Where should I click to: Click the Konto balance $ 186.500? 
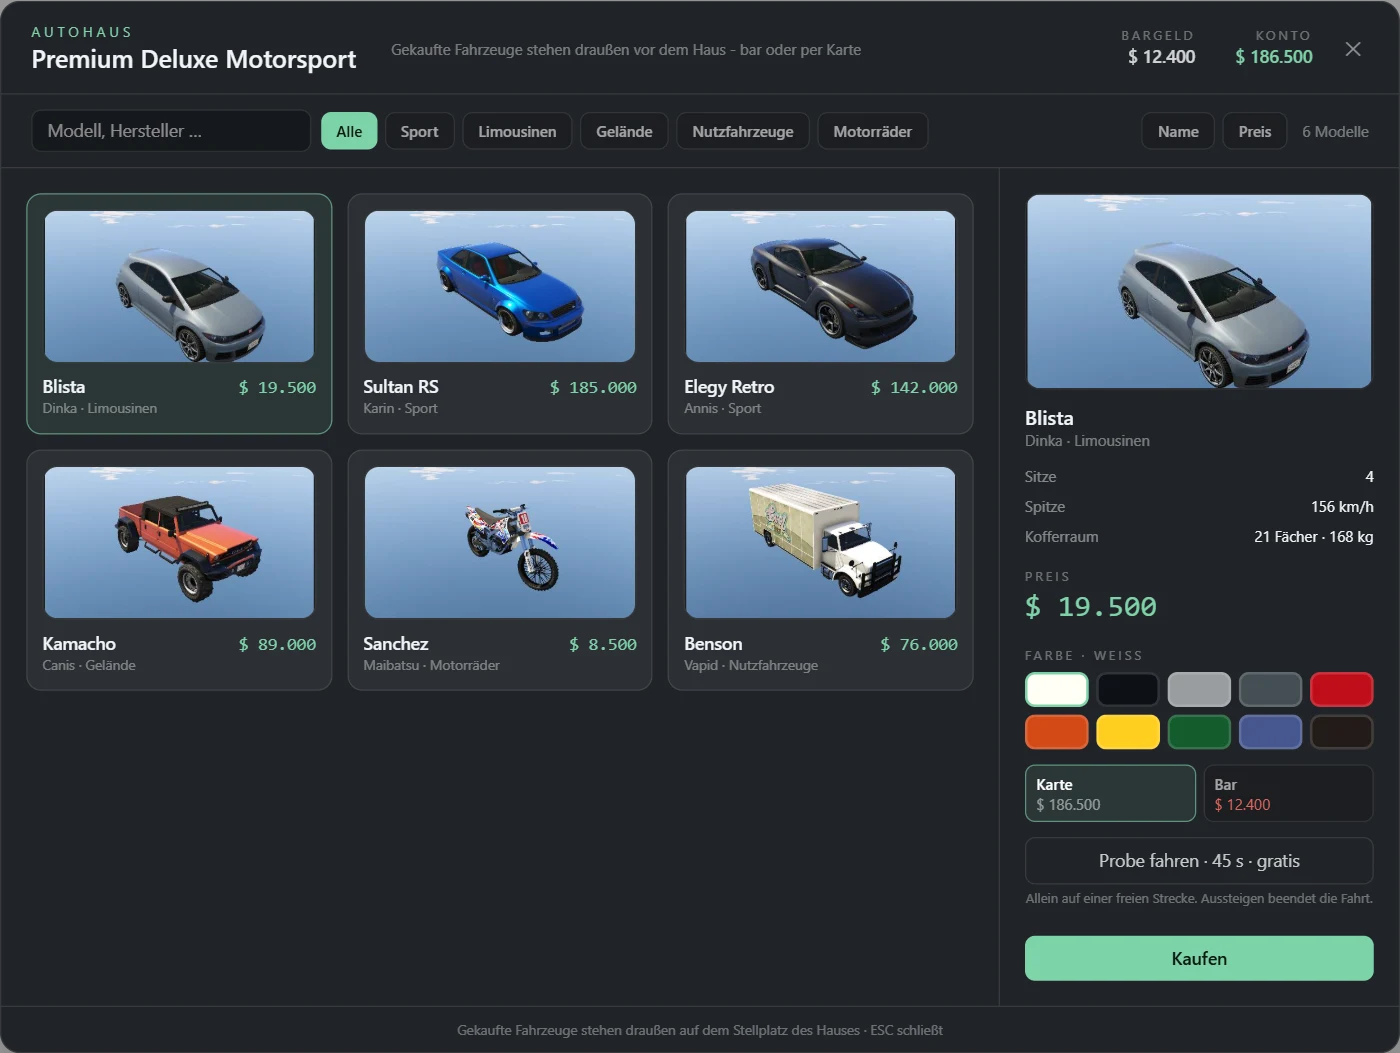tap(1274, 57)
